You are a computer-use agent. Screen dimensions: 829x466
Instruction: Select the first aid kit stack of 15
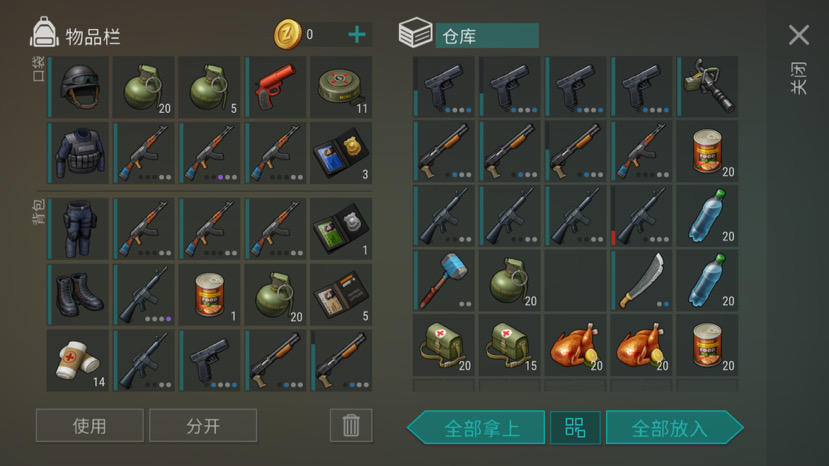click(x=509, y=345)
